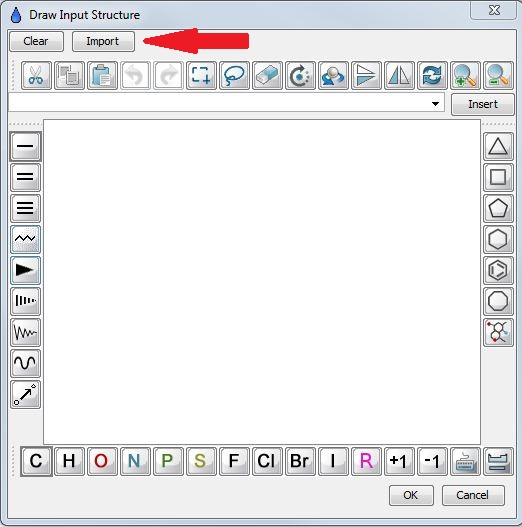The width and height of the screenshot is (522, 527).
Task: Open the periodic table icon
Action: point(498,461)
